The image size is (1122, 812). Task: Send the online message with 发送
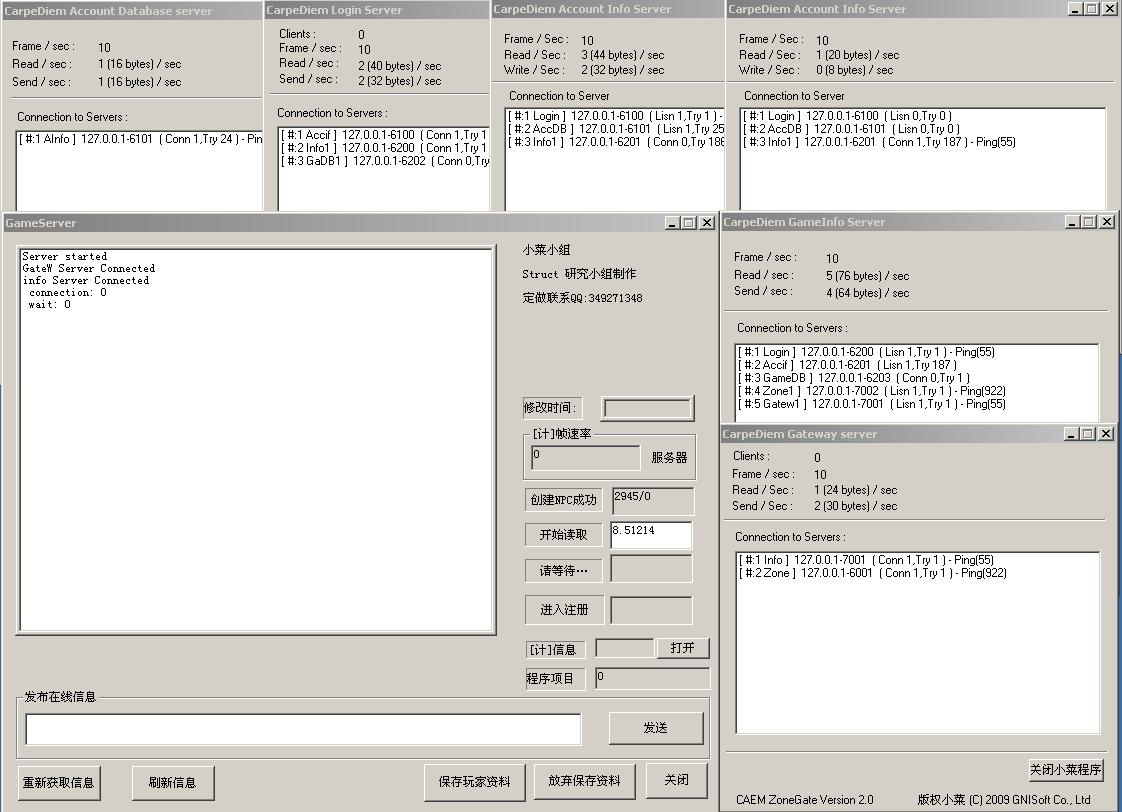[x=655, y=728]
